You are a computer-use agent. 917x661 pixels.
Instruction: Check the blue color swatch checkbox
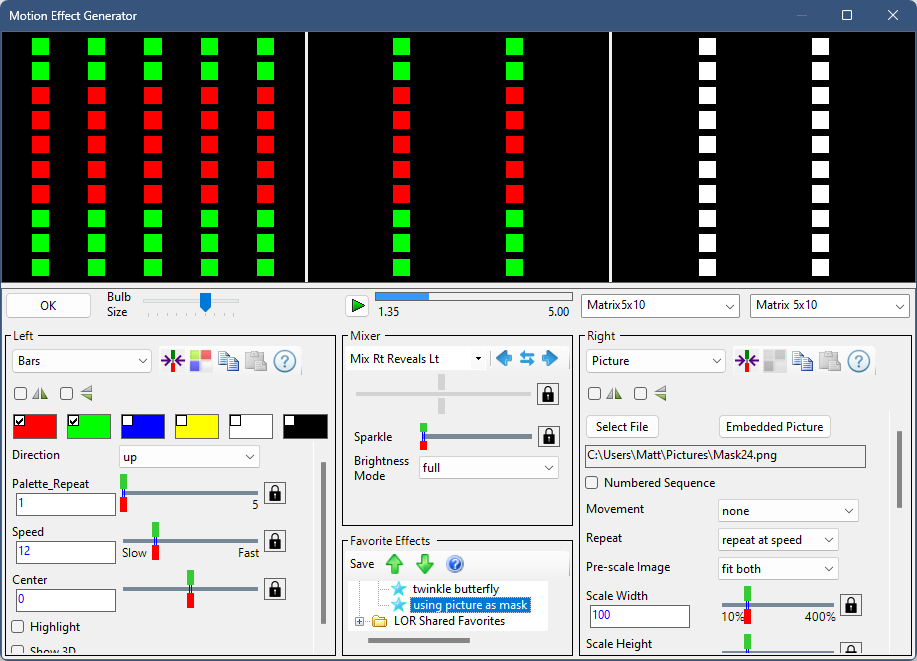click(x=127, y=421)
